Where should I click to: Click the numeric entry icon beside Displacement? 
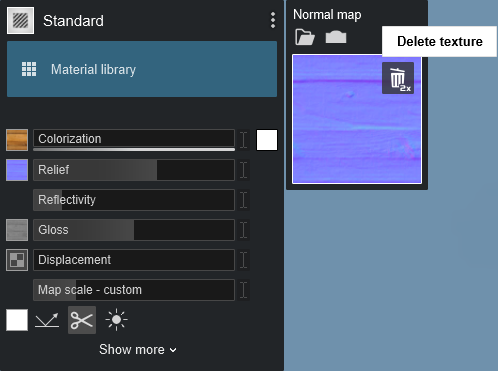(244, 260)
